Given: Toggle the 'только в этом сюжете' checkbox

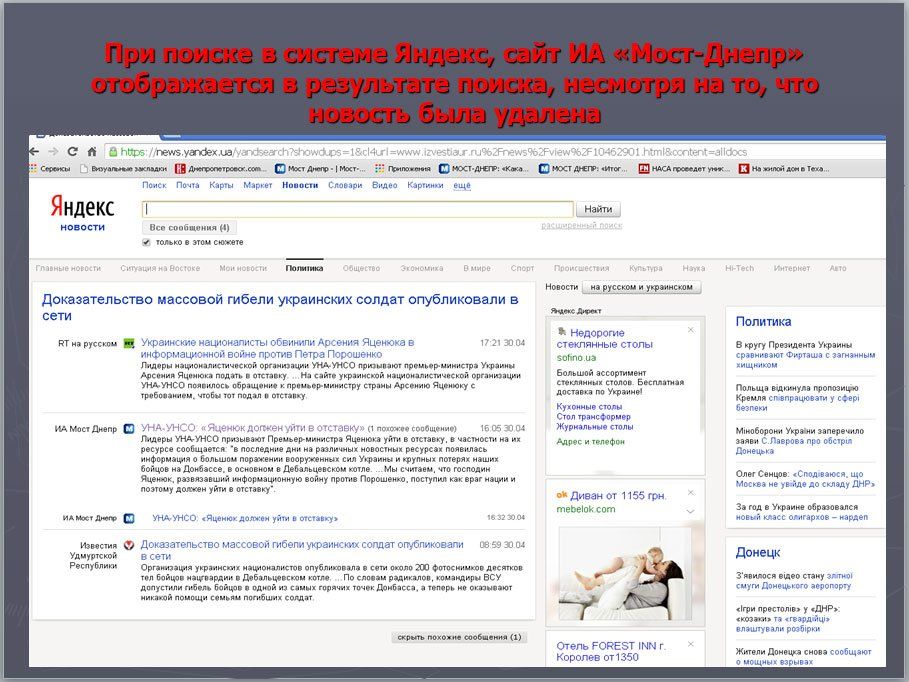Looking at the screenshot, I should click(x=147, y=242).
